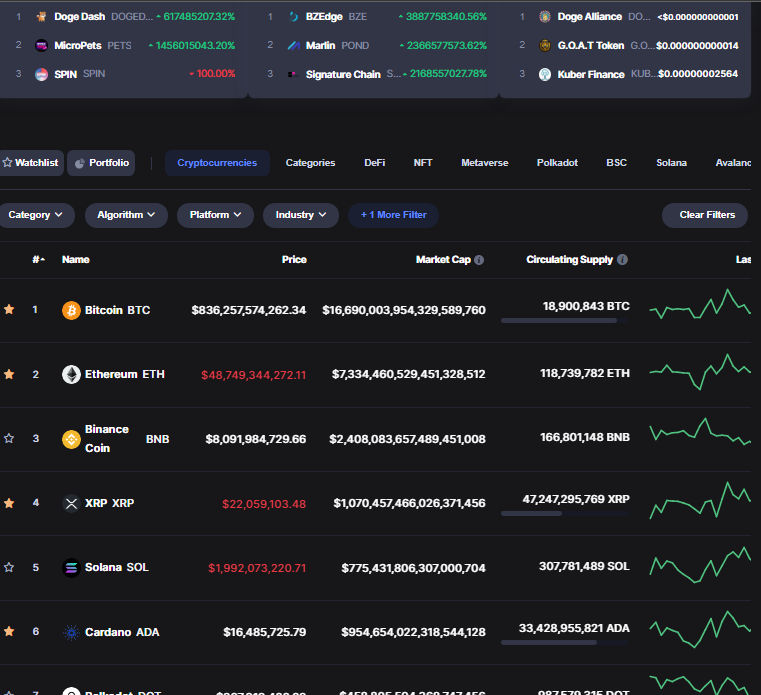
Task: Click the XRP circulating supply progress bar
Action: 565,513
